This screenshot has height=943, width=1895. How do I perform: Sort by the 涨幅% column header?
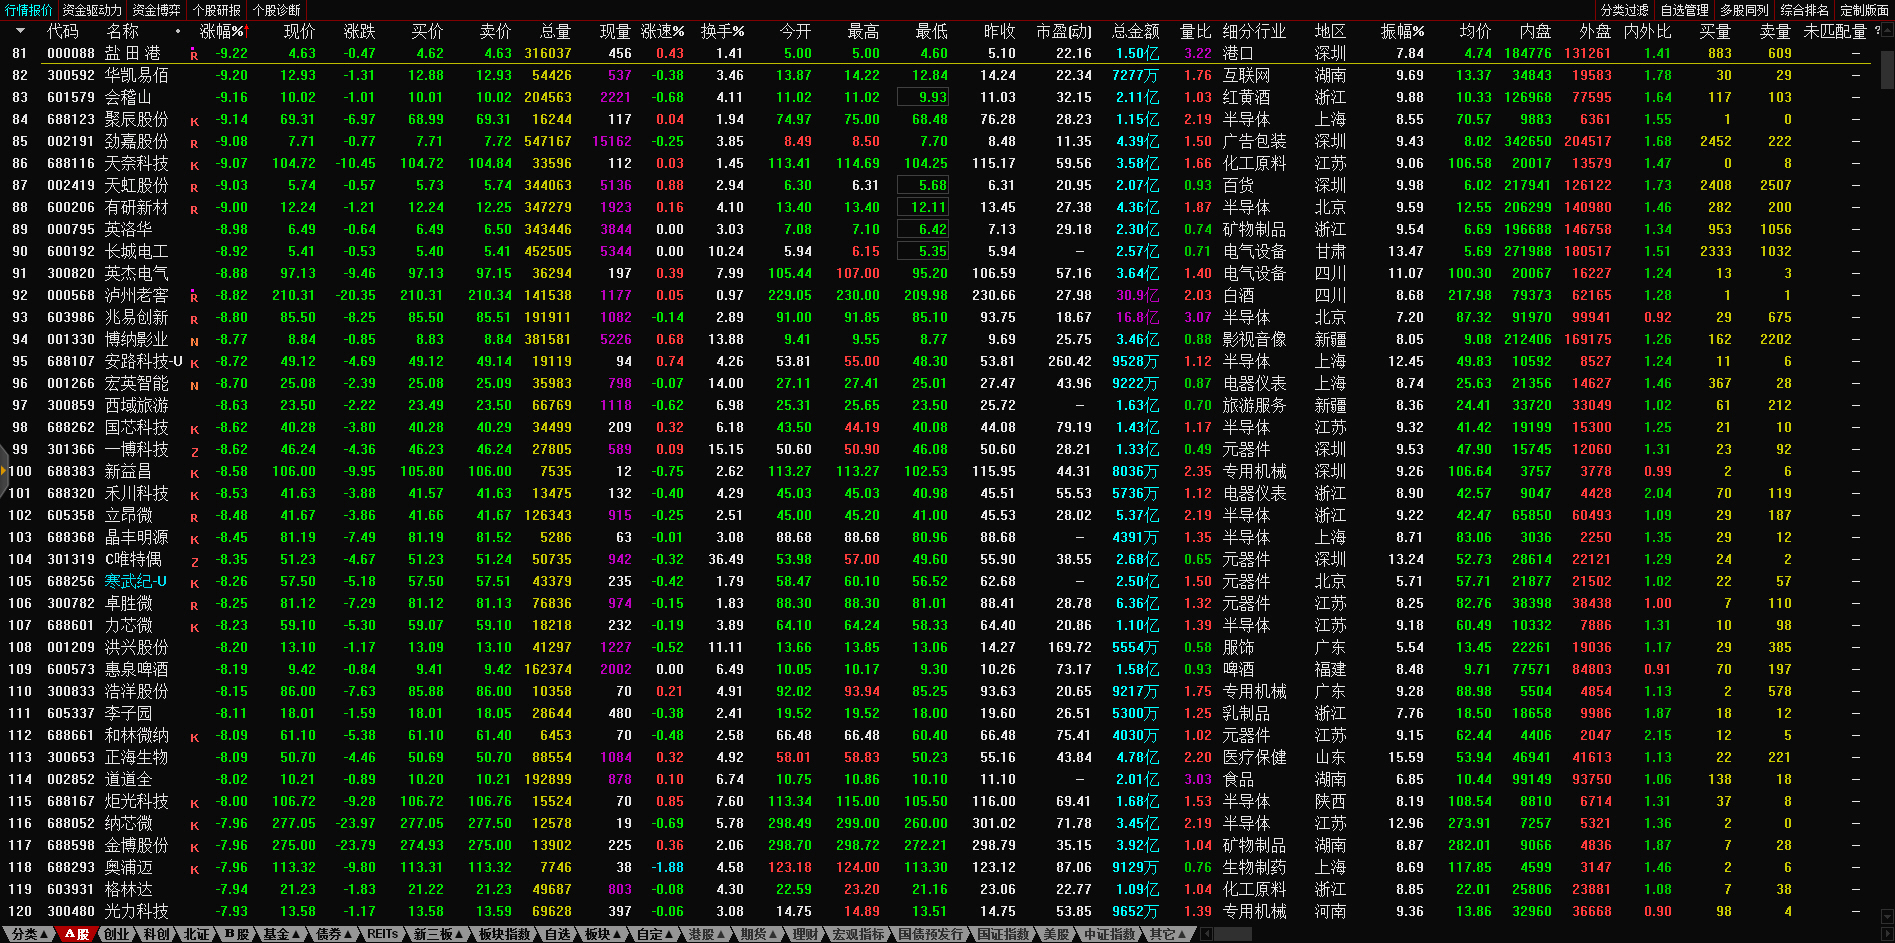tap(221, 31)
